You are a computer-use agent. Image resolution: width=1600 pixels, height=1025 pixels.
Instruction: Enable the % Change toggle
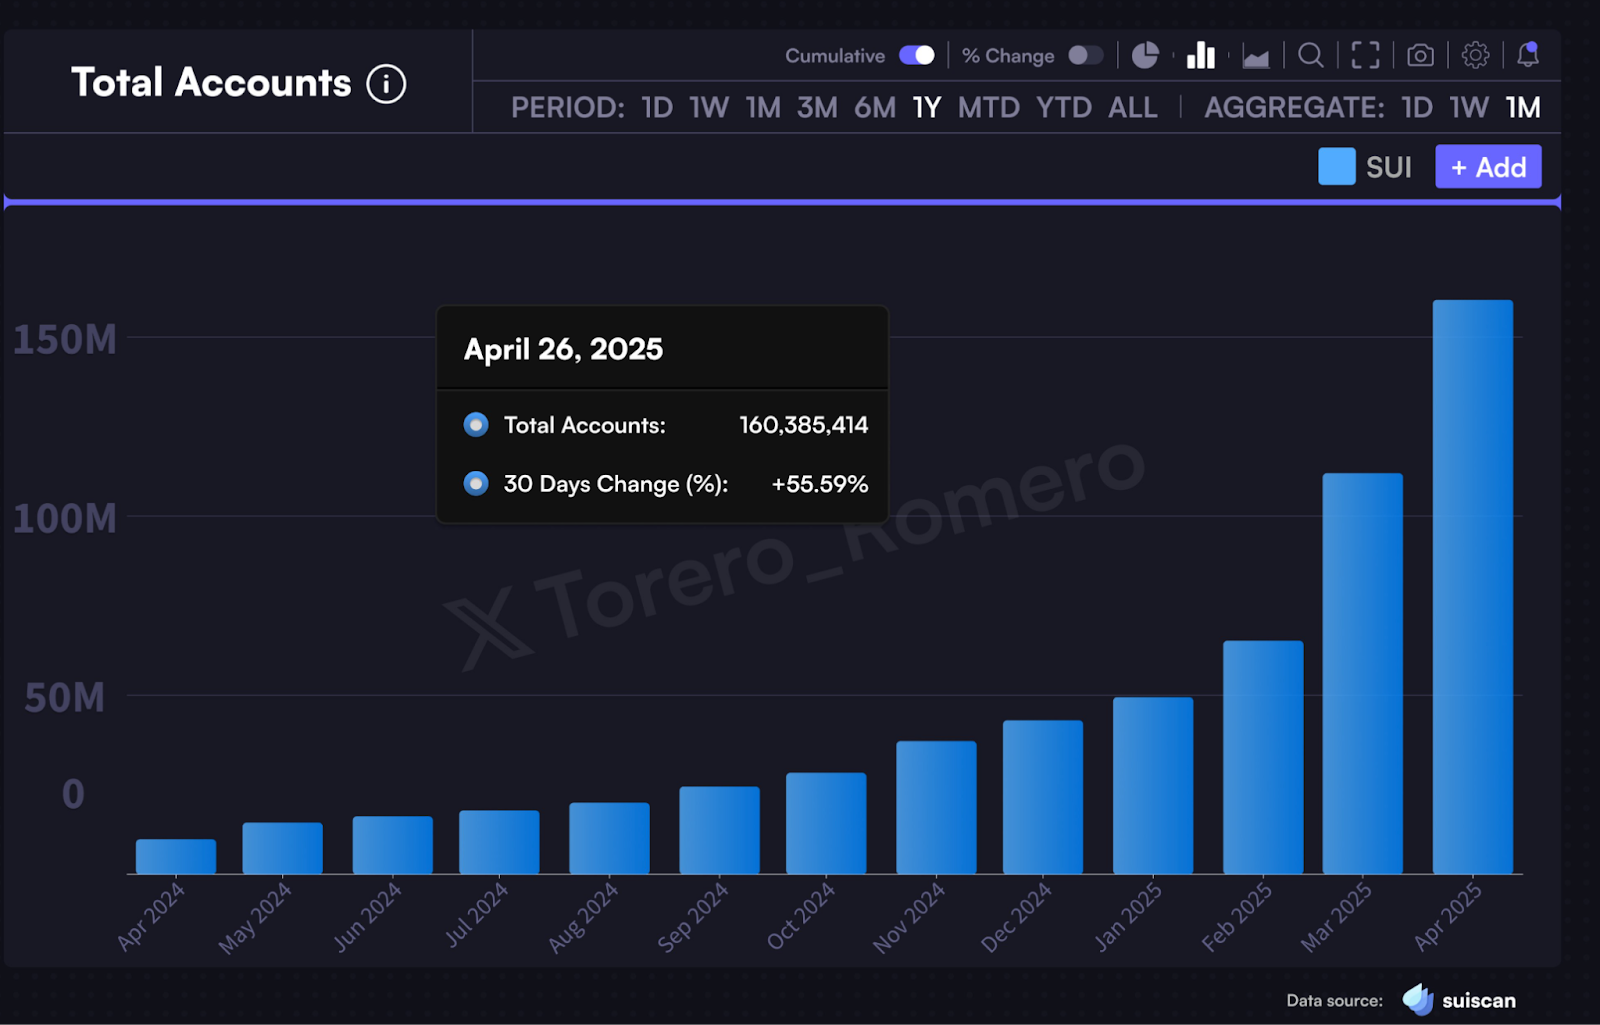[x=1085, y=55]
